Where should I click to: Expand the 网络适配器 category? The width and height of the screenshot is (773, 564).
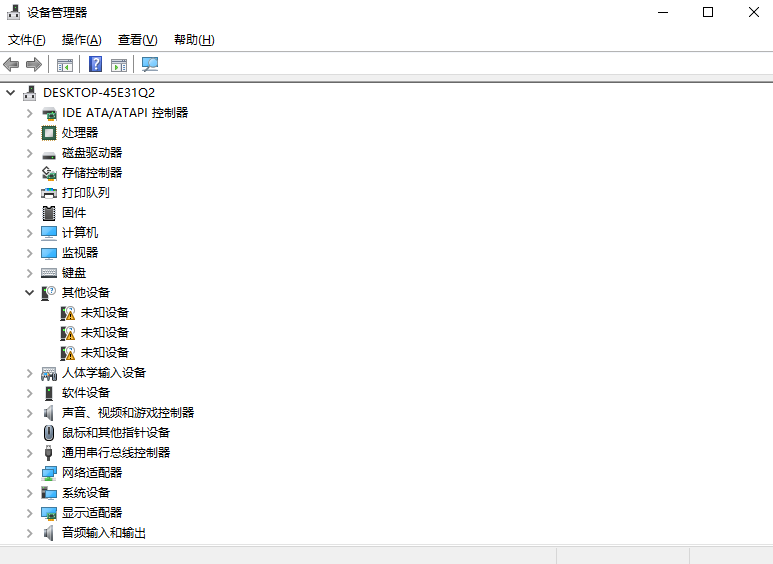click(x=29, y=472)
